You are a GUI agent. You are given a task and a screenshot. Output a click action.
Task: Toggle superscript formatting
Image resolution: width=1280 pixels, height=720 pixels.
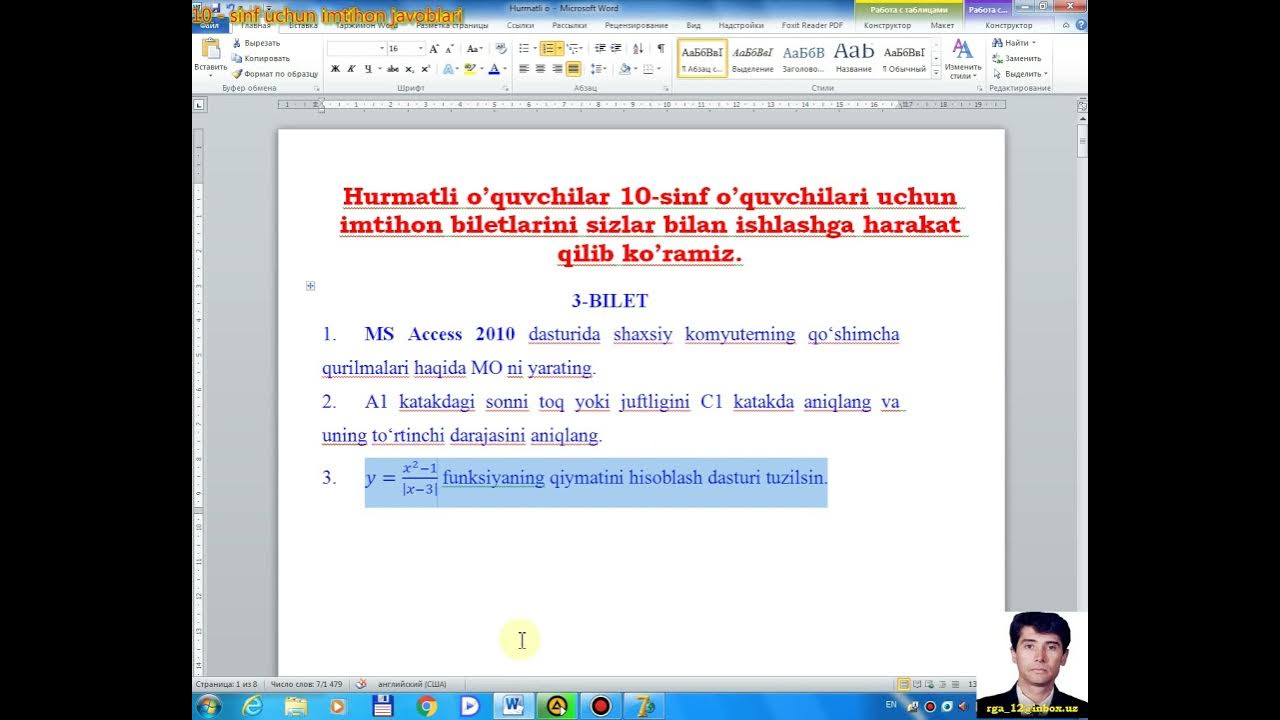(425, 69)
